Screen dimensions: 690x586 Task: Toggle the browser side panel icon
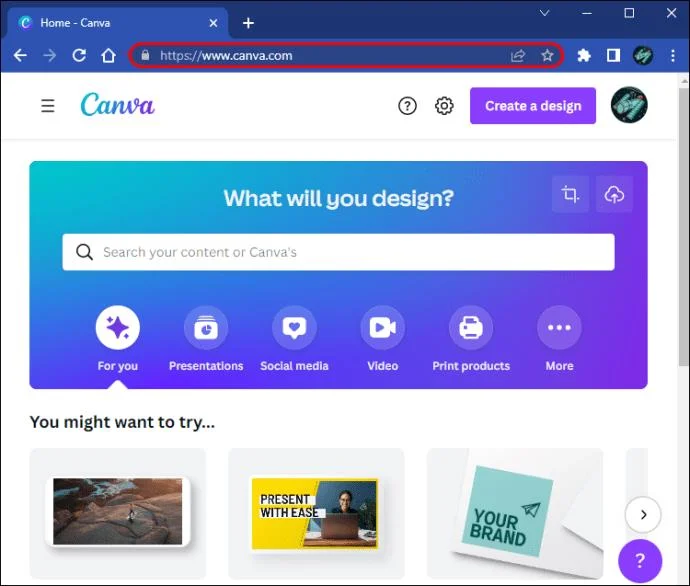(613, 55)
